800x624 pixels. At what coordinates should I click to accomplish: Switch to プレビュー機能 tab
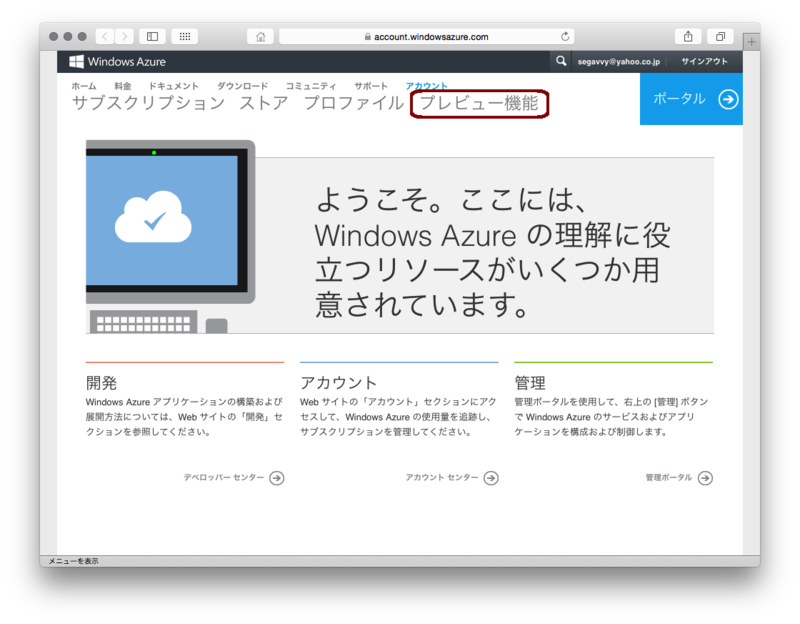click(479, 103)
